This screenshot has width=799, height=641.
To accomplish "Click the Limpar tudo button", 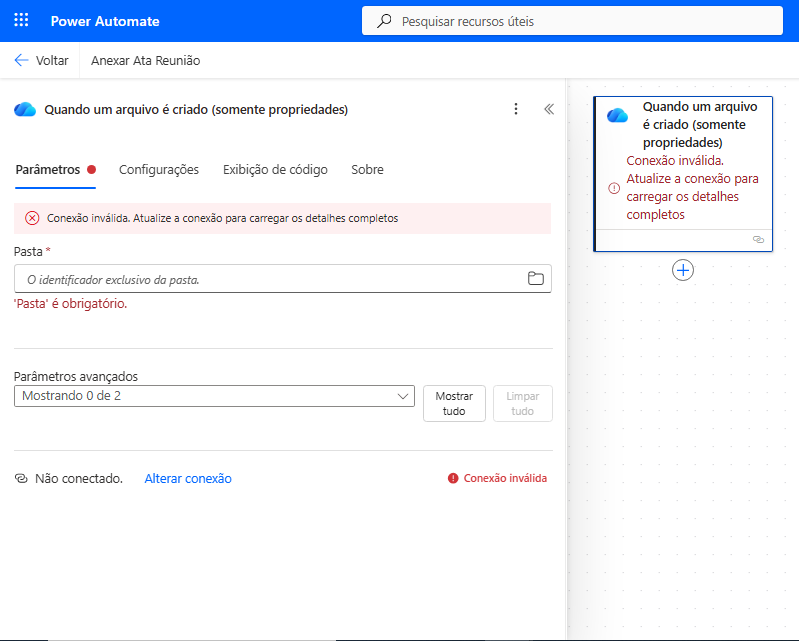I will click(x=522, y=404).
